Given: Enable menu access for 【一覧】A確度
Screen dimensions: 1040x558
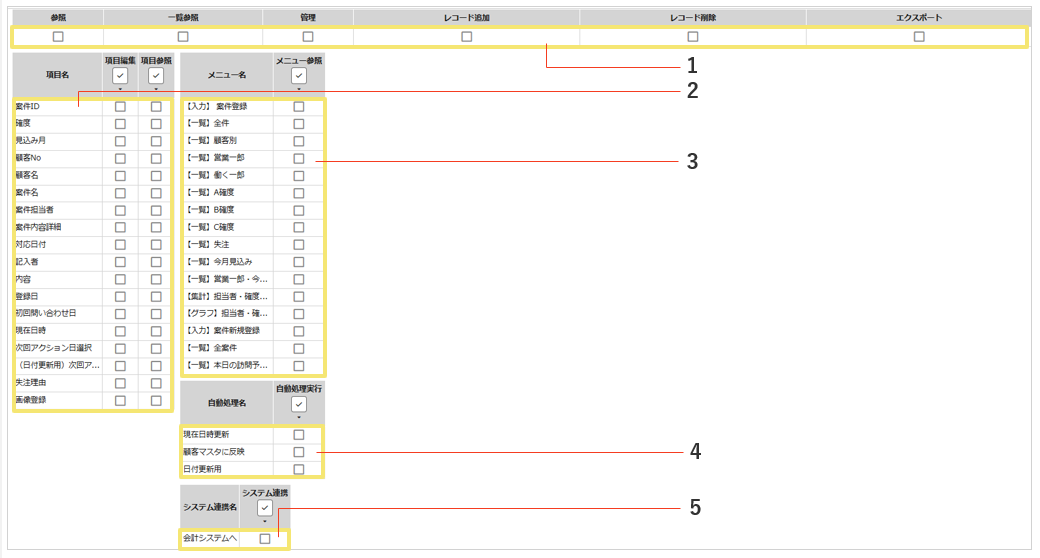Looking at the screenshot, I should pyautogui.click(x=299, y=193).
